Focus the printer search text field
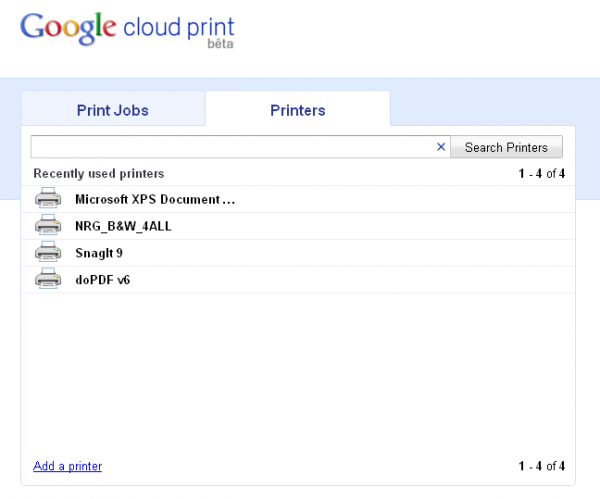 pyautogui.click(x=232, y=147)
